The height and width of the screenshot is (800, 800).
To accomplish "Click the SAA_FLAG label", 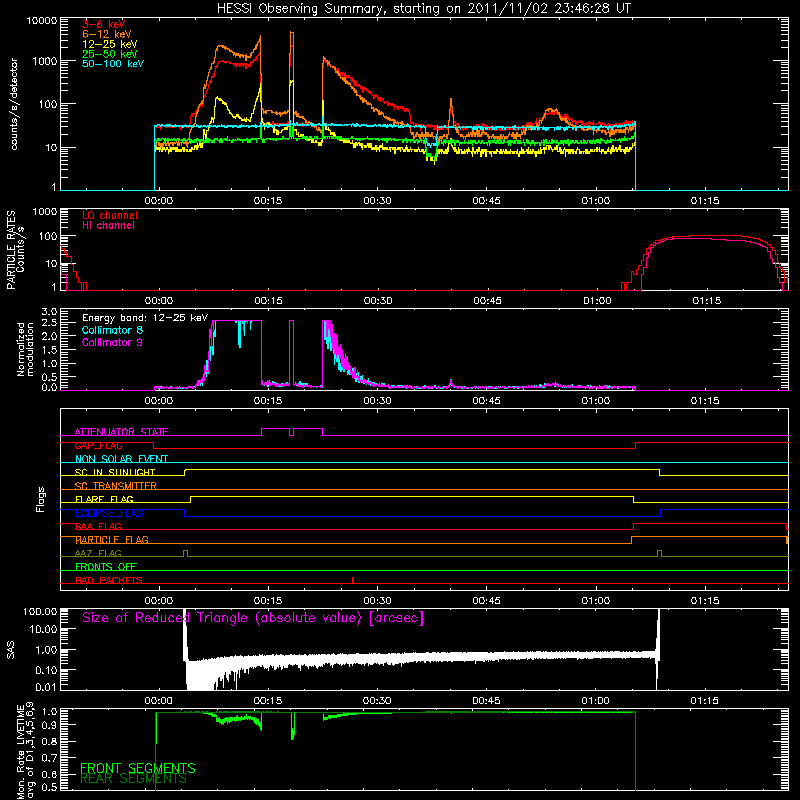I will click(98, 526).
